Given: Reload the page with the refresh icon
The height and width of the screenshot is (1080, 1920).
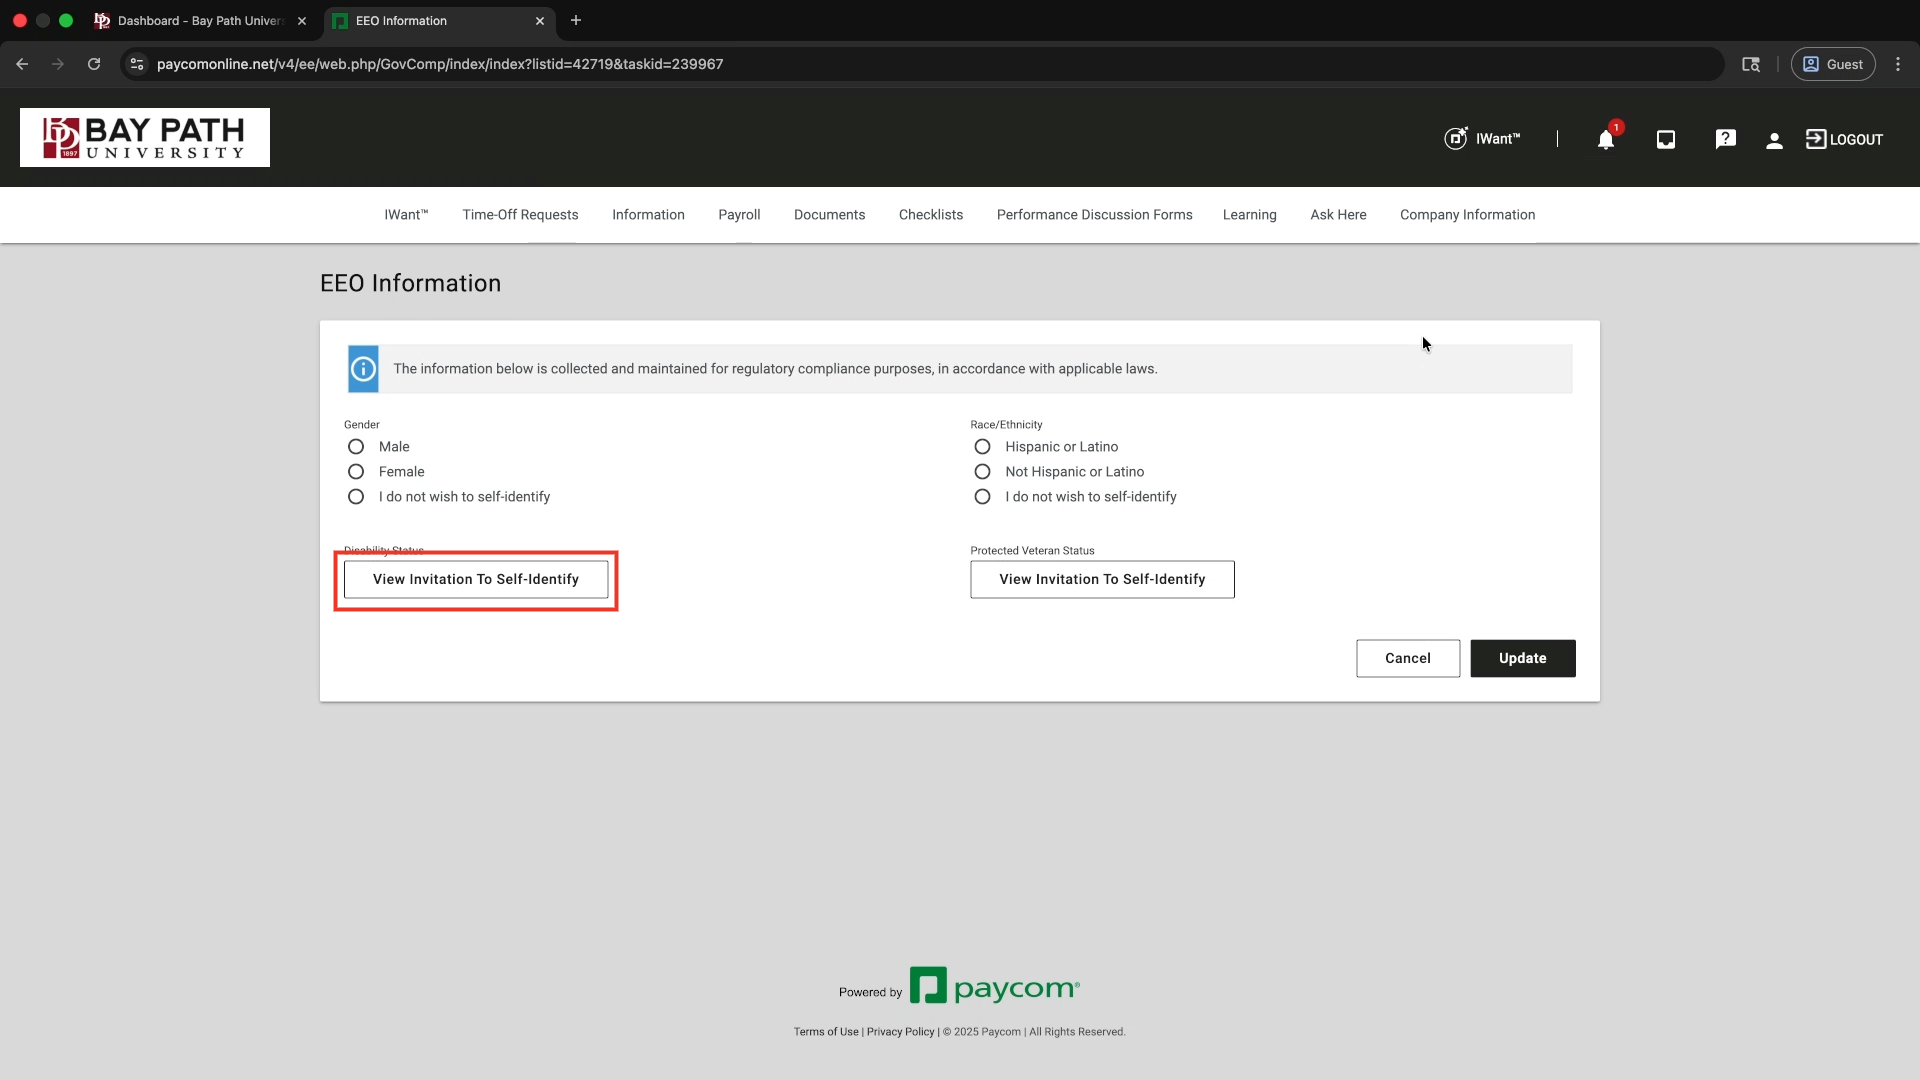Looking at the screenshot, I should [x=94, y=64].
